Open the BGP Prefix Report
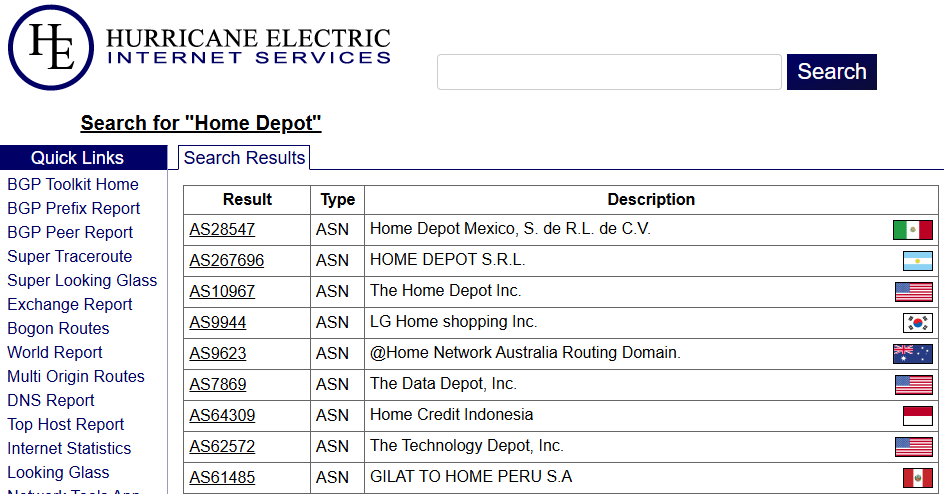This screenshot has height=494, width=944. coord(74,208)
